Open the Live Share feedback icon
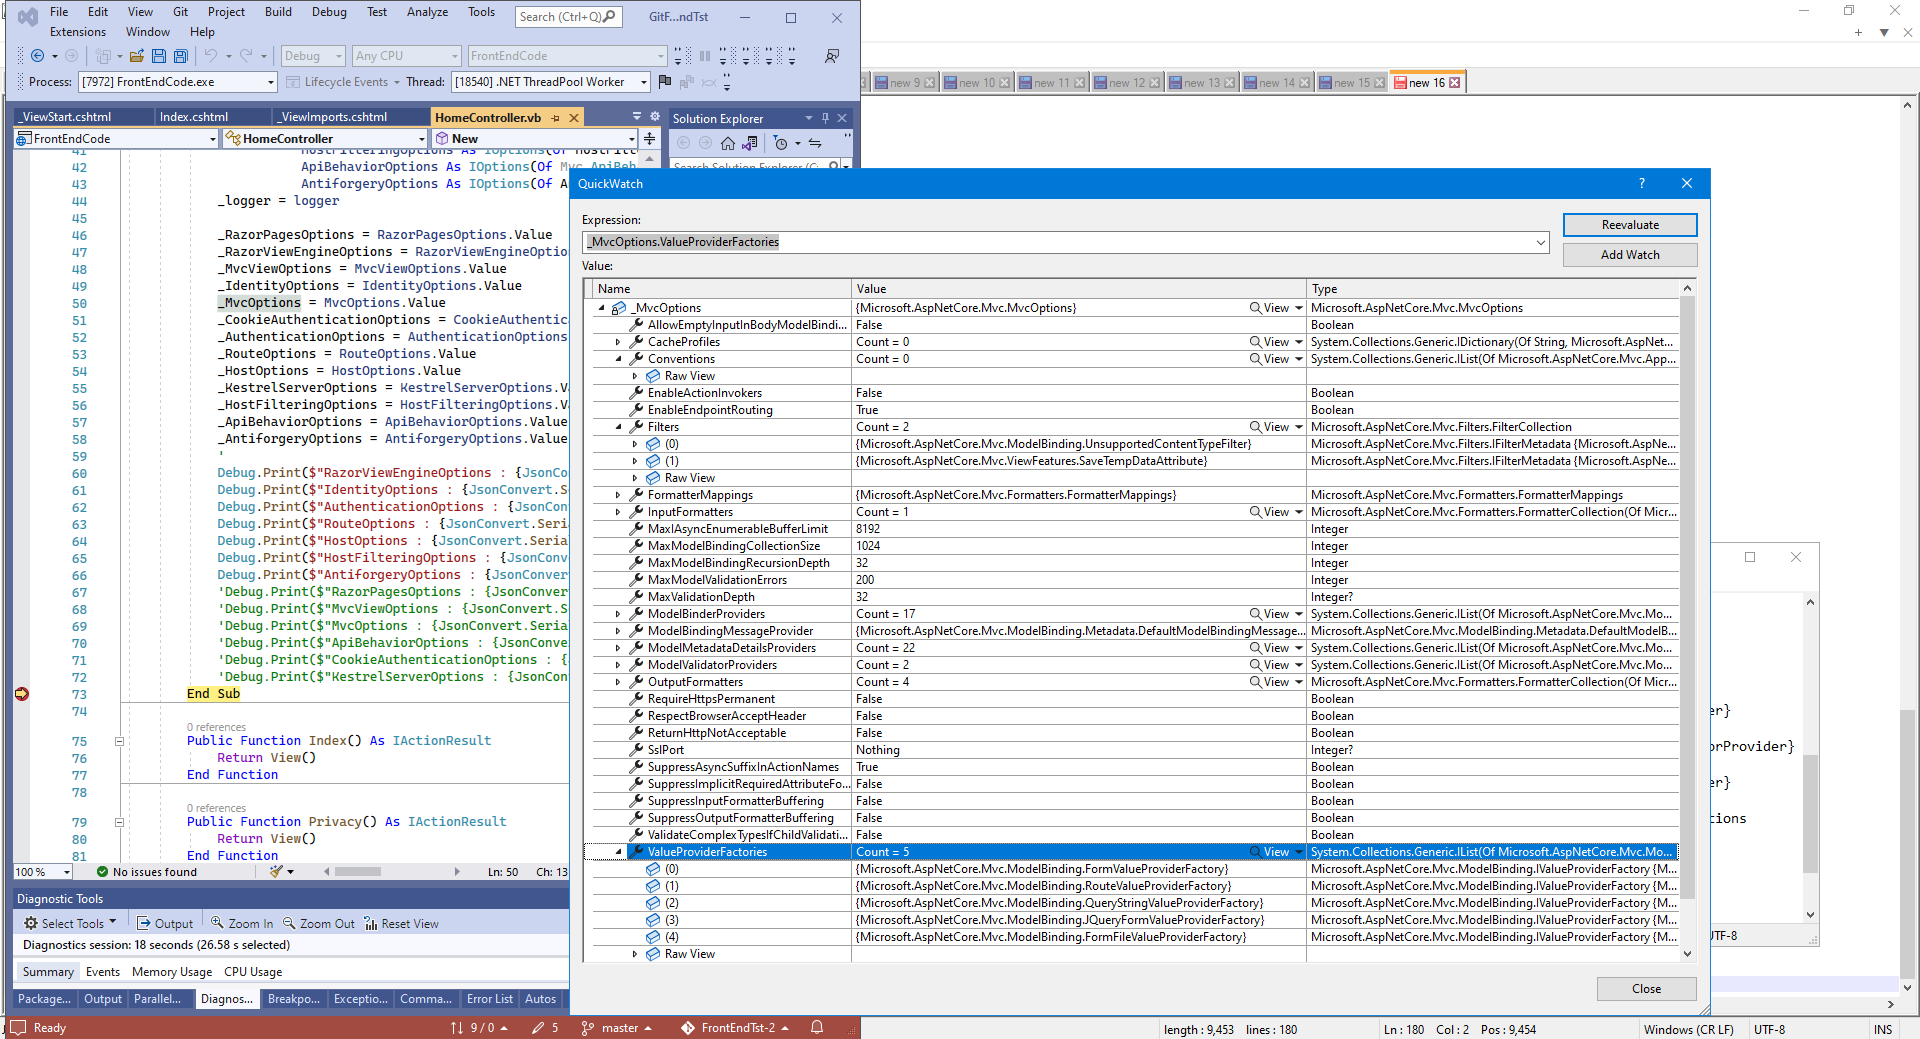 click(x=832, y=56)
